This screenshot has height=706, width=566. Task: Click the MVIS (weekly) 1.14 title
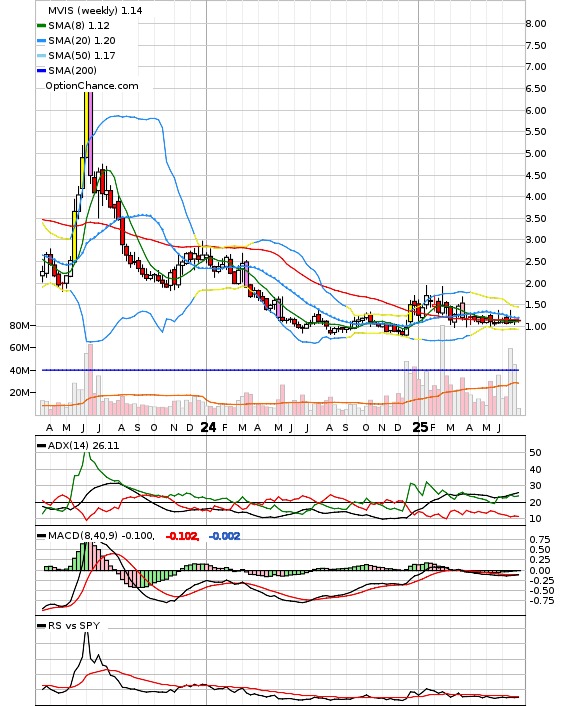(95, 10)
